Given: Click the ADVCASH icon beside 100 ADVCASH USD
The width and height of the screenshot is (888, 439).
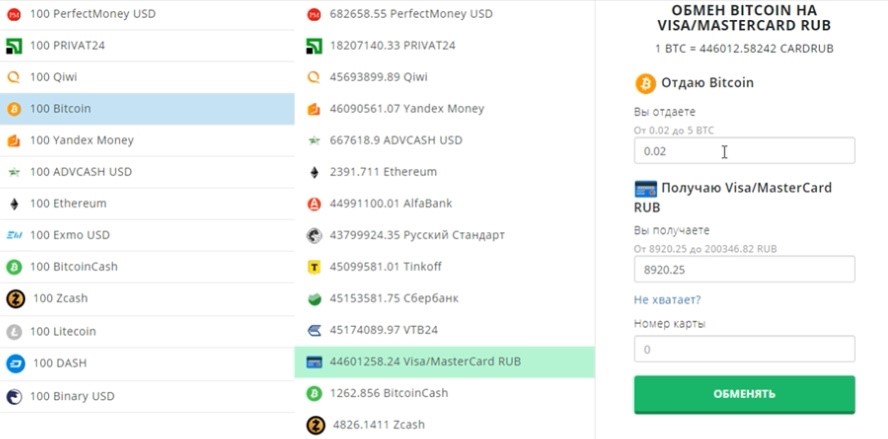Looking at the screenshot, I should 14,172.
